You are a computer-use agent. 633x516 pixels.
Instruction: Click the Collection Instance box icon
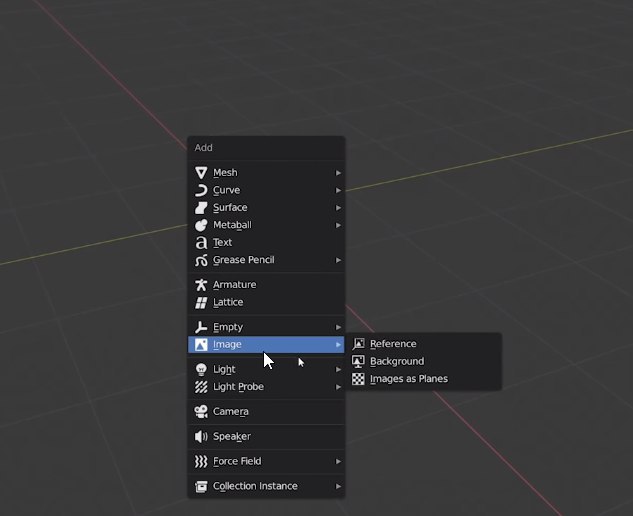201,486
